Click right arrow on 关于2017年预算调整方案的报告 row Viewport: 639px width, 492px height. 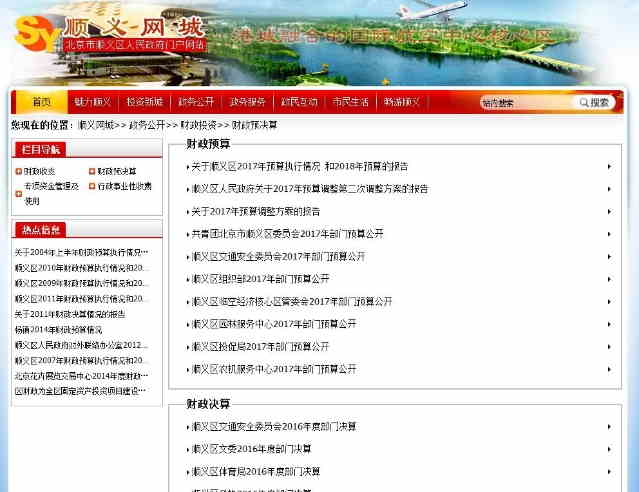coord(609,211)
